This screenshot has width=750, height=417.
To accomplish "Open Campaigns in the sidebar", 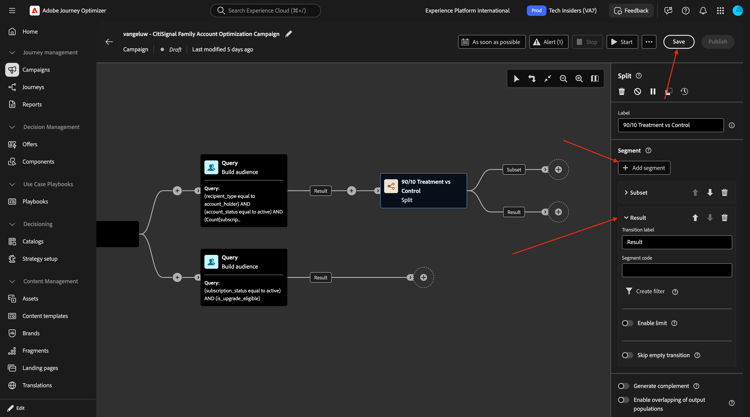I will 36,70.
